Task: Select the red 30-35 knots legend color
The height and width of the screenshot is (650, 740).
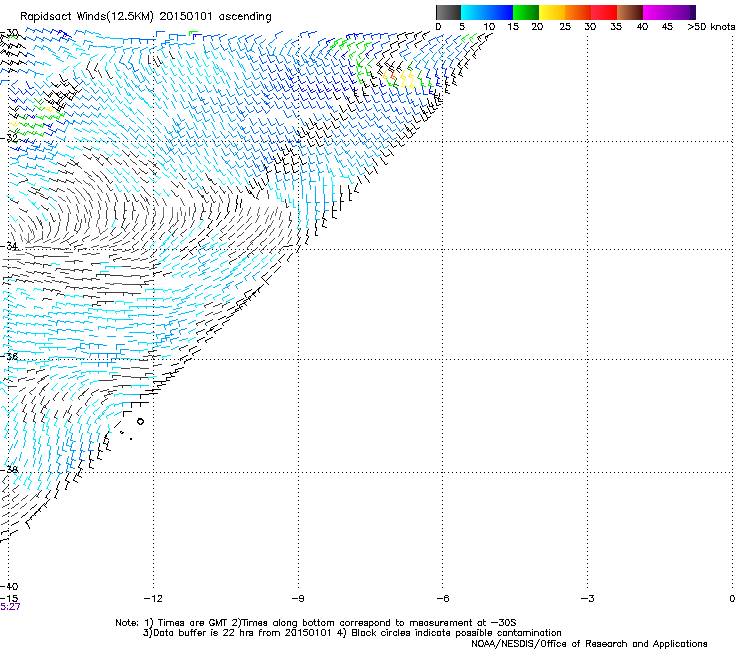Action: [604, 12]
